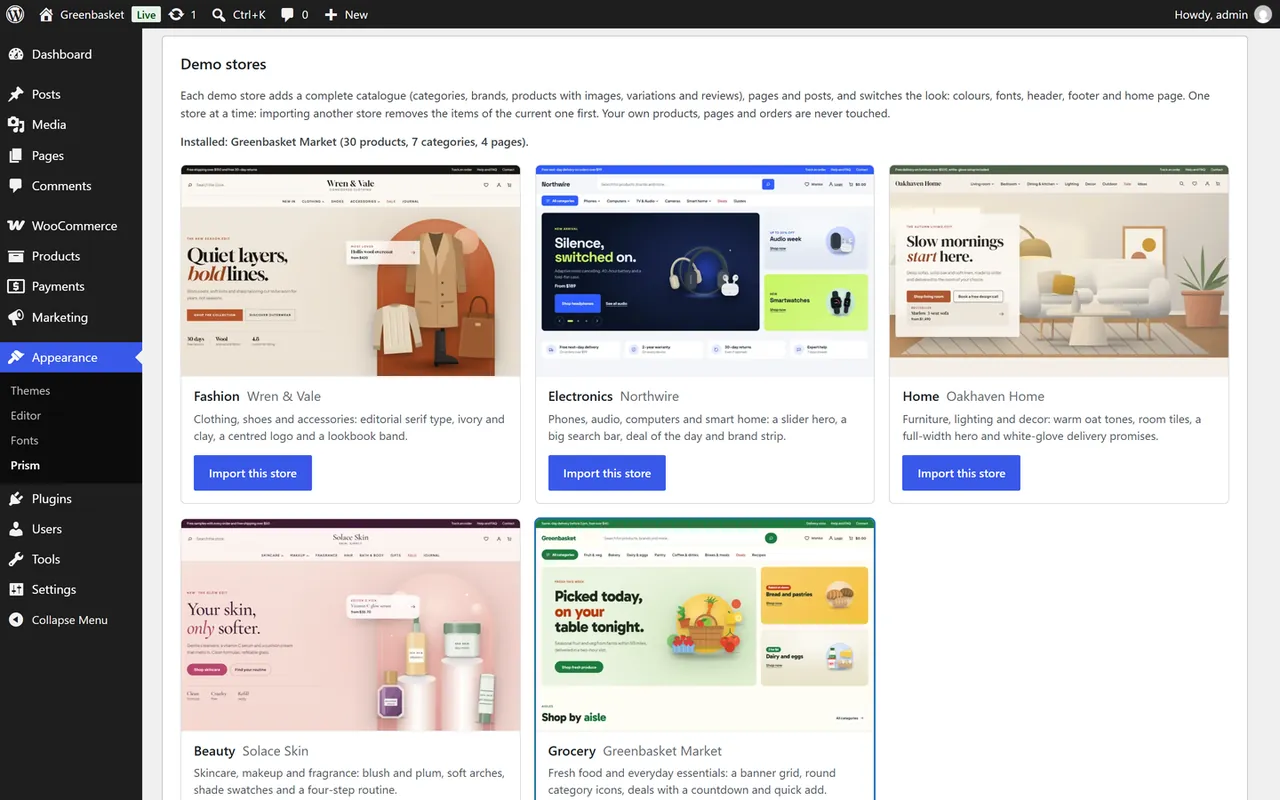Click the Live status badge
1280x800 pixels.
tap(146, 14)
